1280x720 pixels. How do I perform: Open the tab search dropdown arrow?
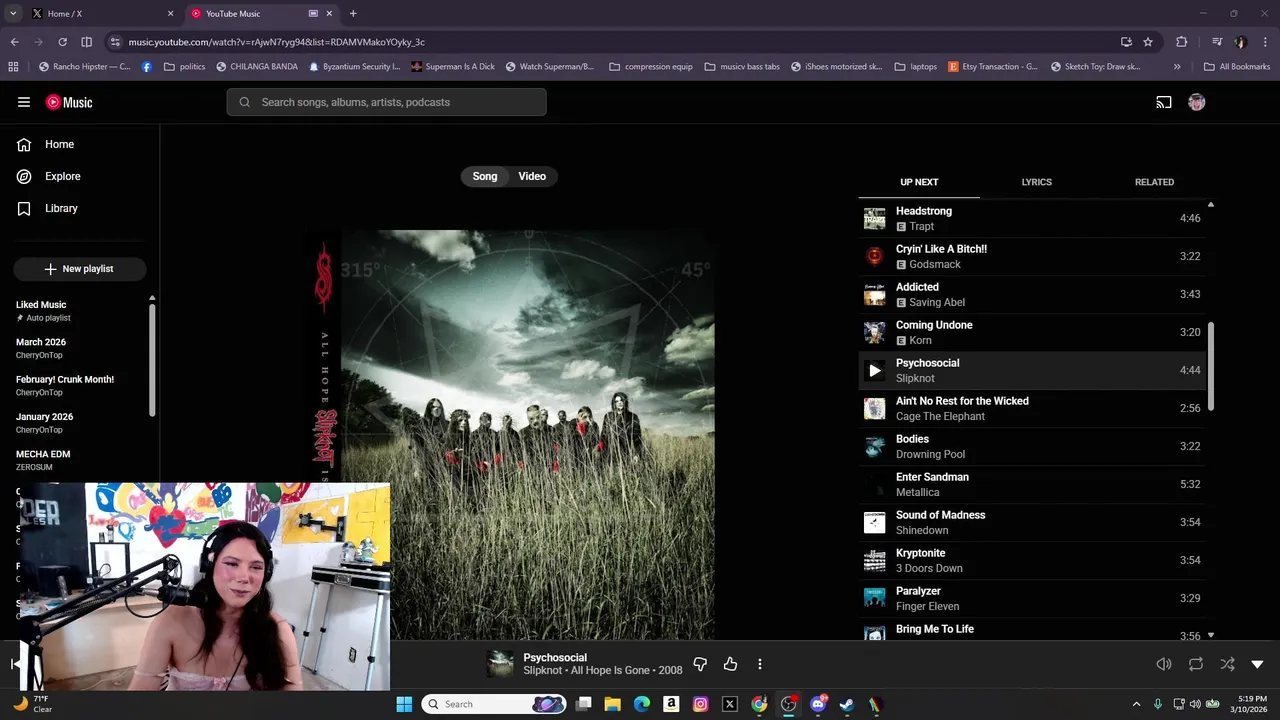click(13, 14)
